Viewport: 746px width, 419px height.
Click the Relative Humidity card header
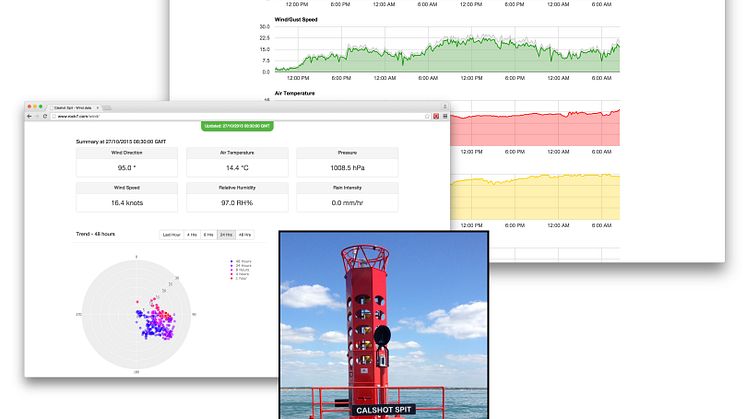(237, 188)
